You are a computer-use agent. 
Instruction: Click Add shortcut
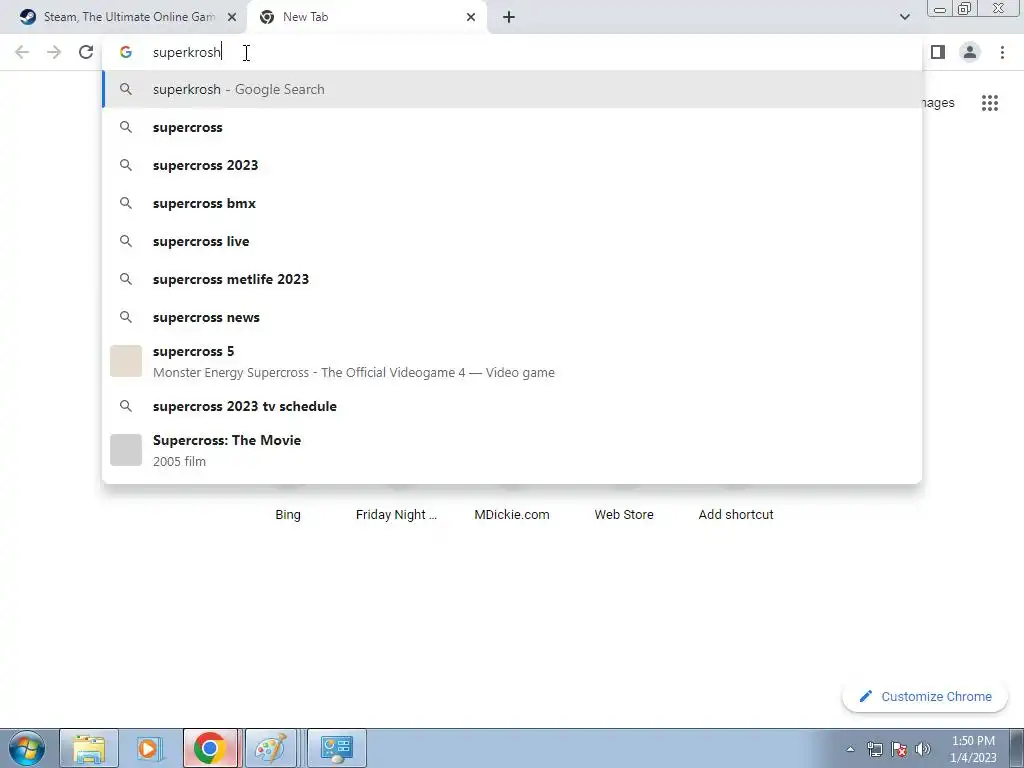point(736,515)
